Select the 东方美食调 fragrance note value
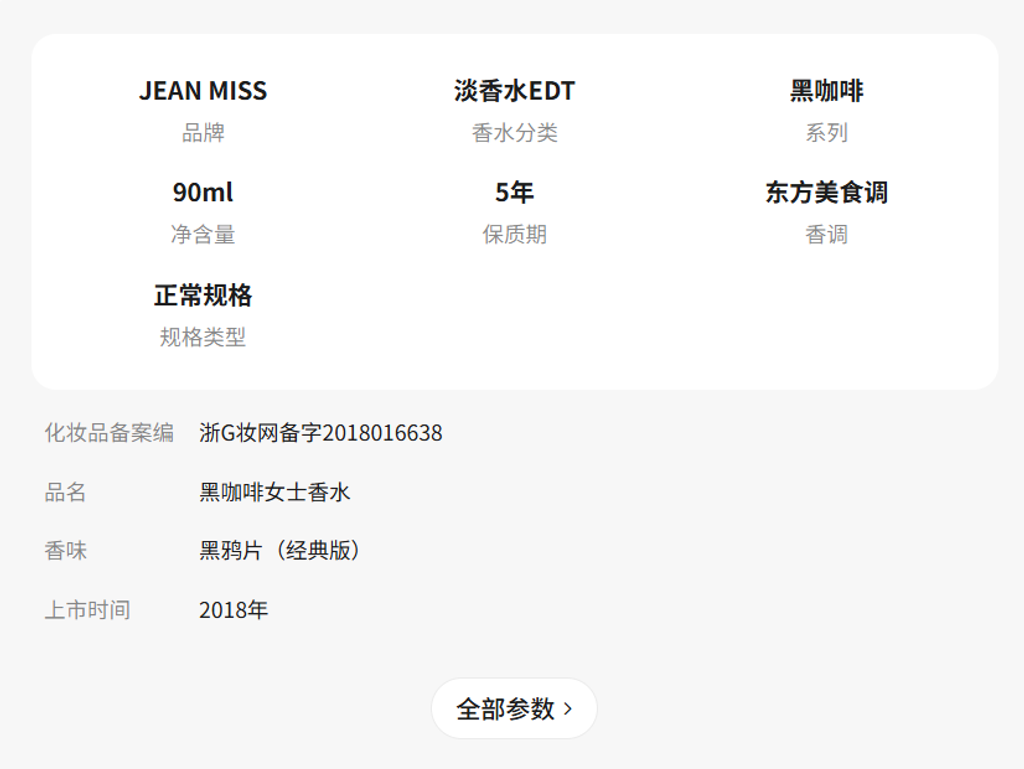This screenshot has width=1024, height=769. tap(826, 192)
